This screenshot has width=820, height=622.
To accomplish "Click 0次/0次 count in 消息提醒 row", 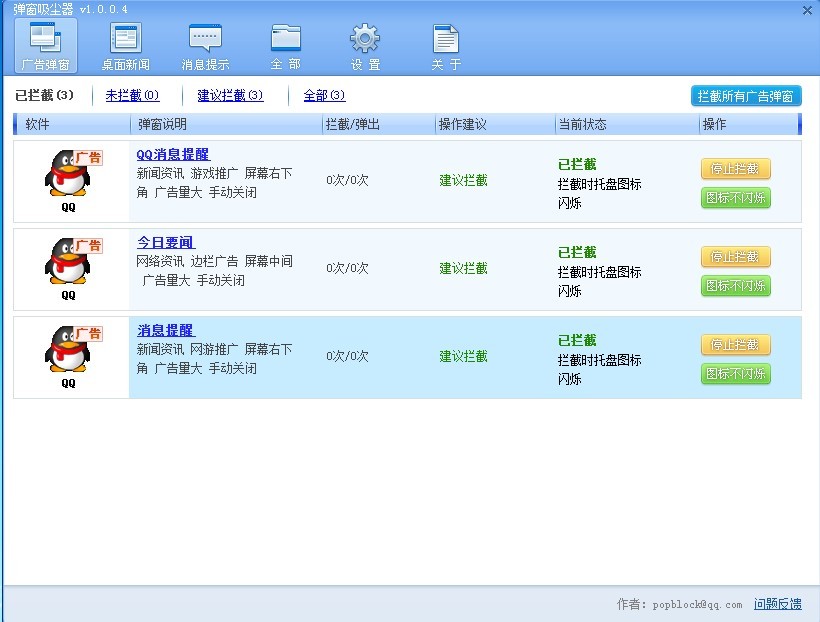I will (x=347, y=356).
